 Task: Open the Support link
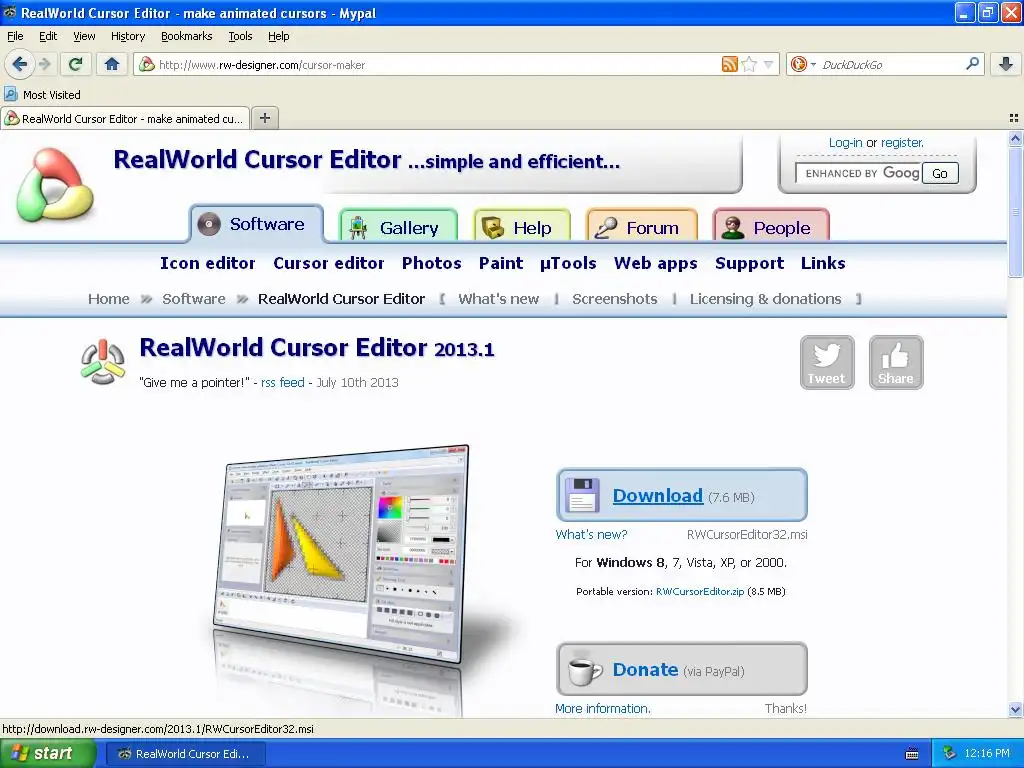tap(749, 263)
